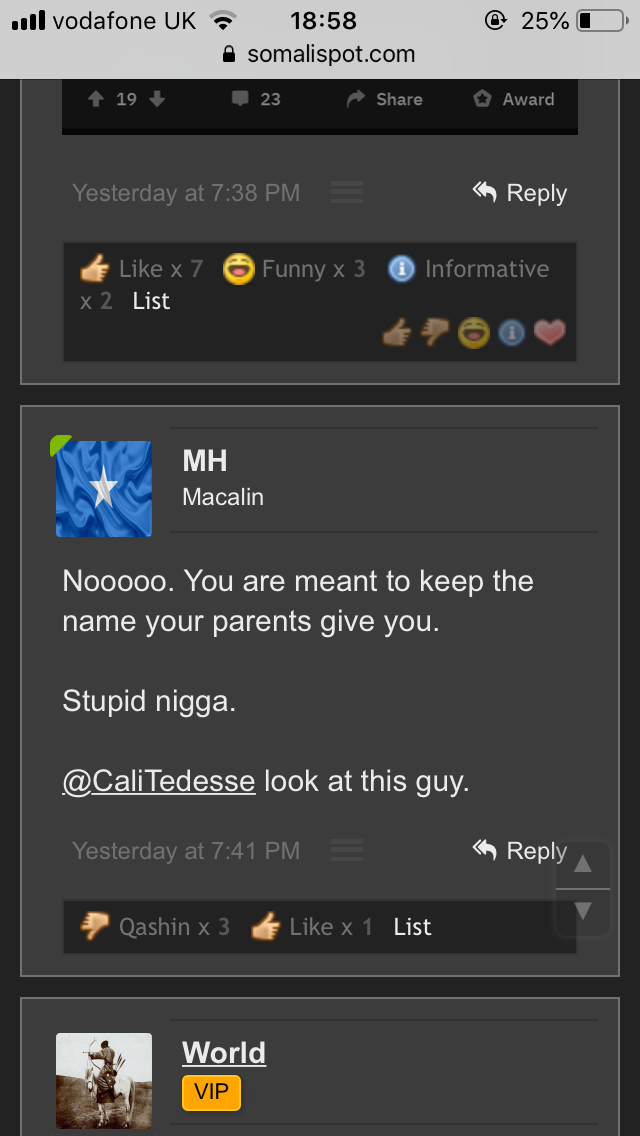Screen dimensions: 640x1136
Task: Click the upvote arrow beside 19
Action: [96, 99]
